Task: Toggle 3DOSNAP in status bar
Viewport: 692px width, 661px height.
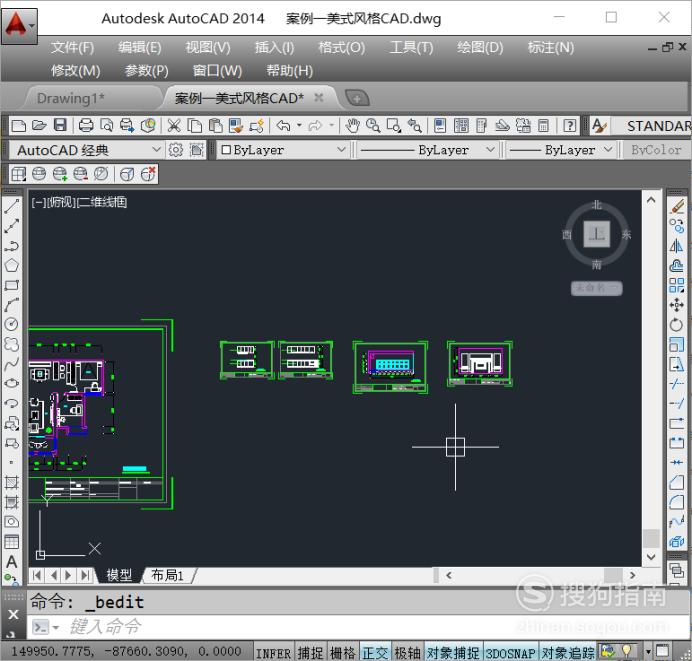Action: [x=511, y=653]
